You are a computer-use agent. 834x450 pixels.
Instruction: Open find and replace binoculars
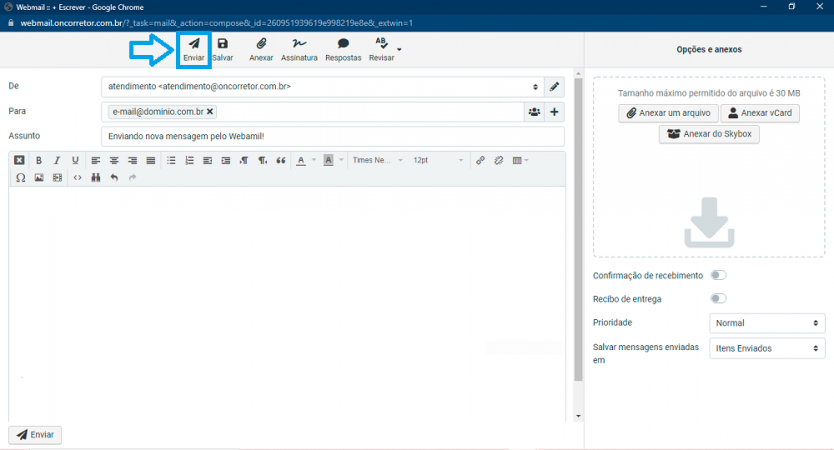click(96, 178)
